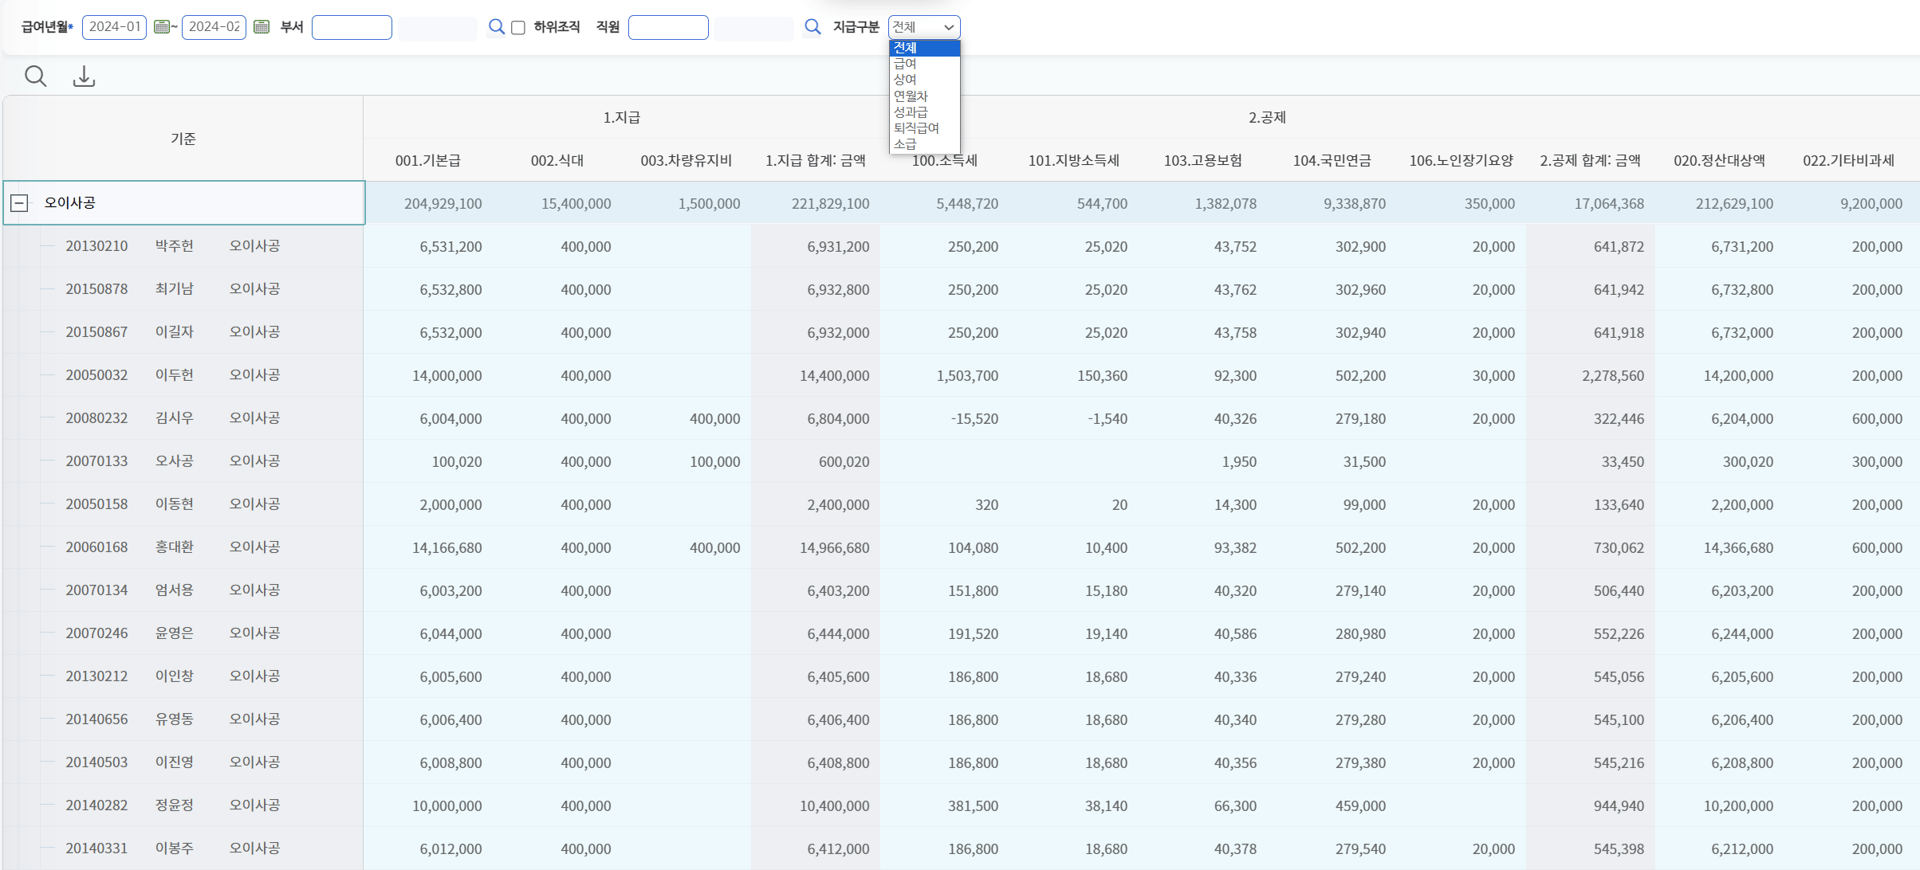
Task: Click the 022.기타비과세 column header
Action: [1848, 160]
